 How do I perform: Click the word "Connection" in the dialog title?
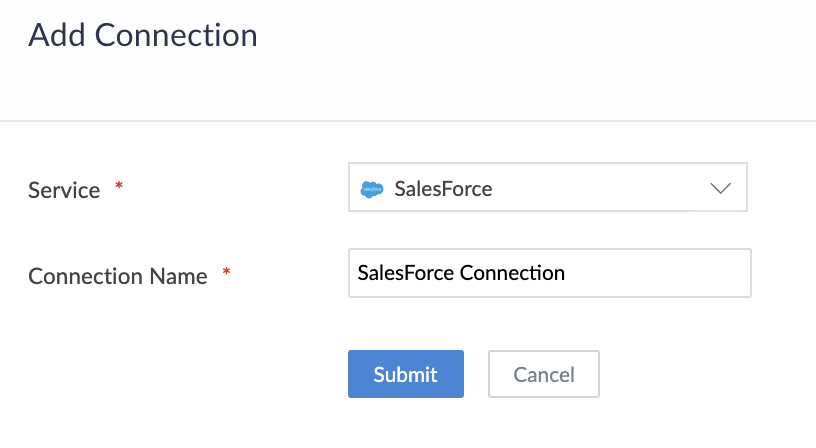(x=174, y=35)
